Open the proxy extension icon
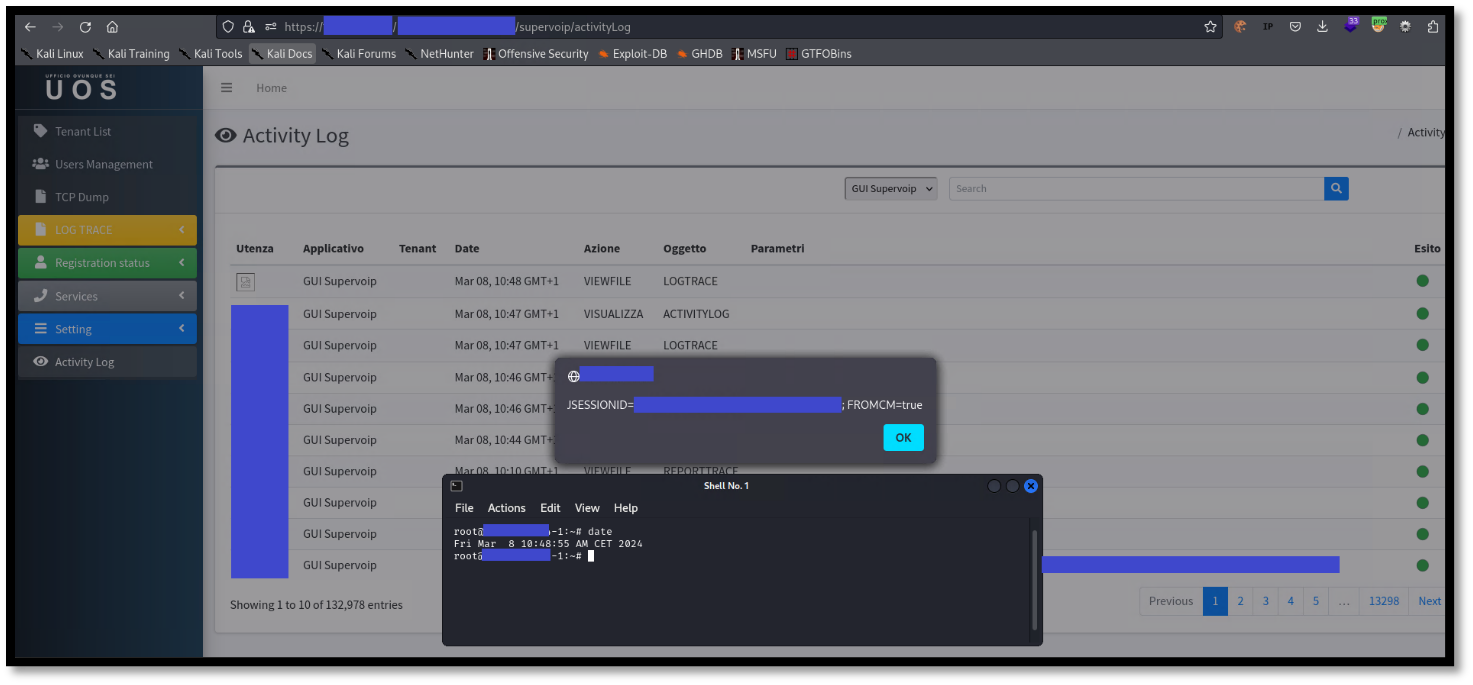Screen dimensions: 1473x685 click(1379, 25)
